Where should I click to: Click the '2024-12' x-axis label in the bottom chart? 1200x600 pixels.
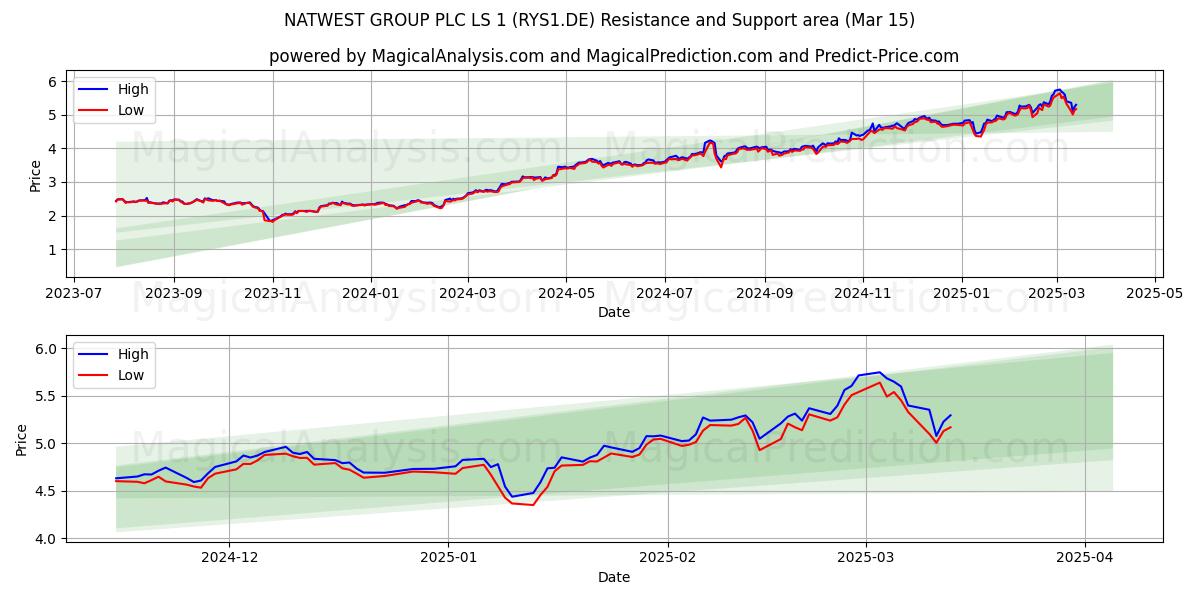[230, 560]
